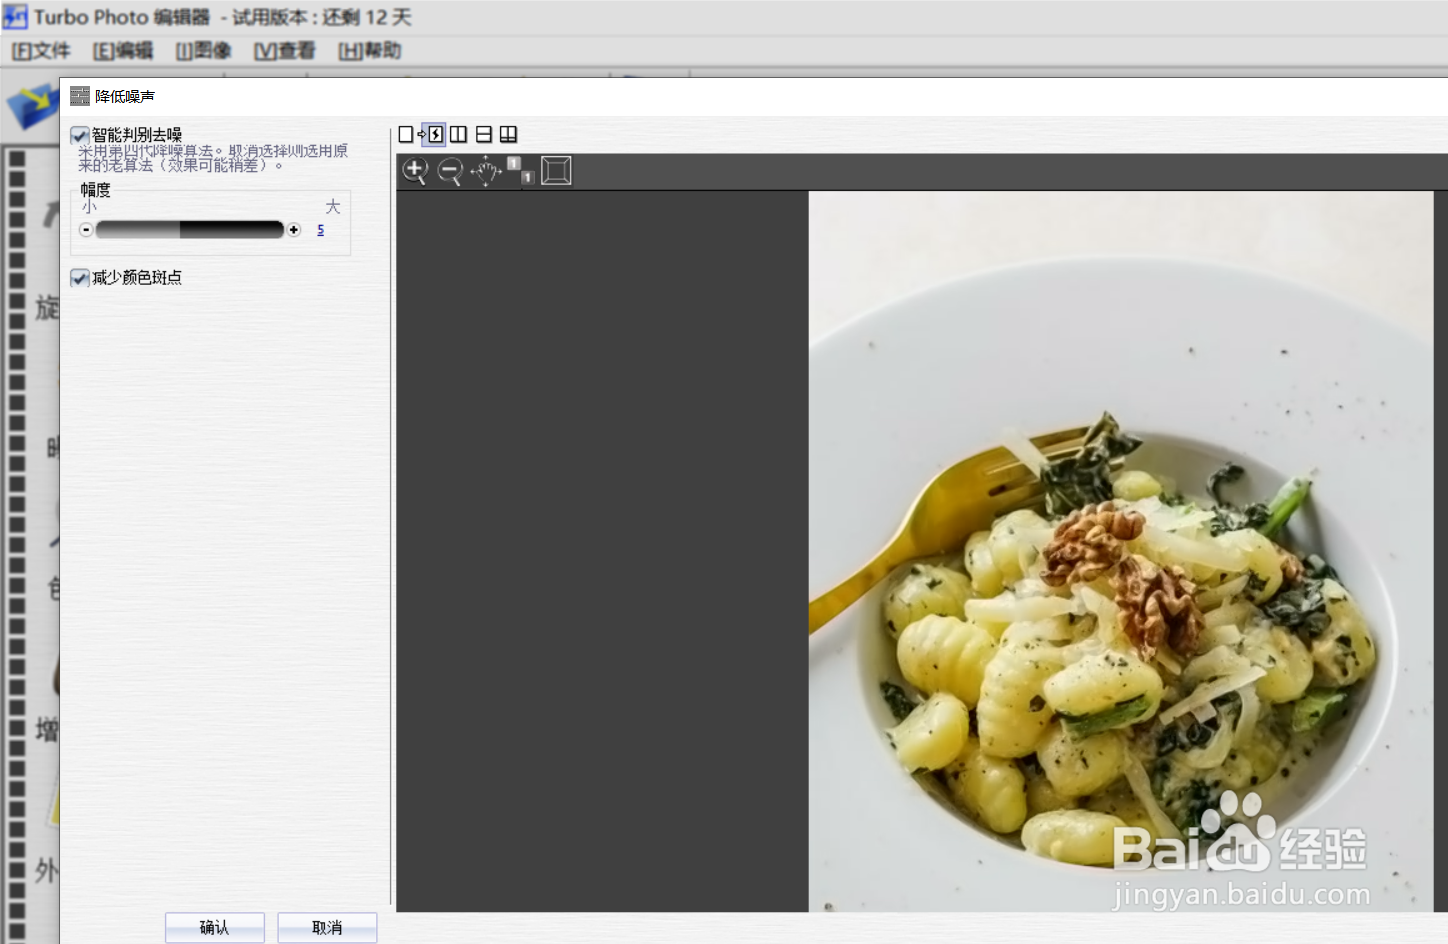
Task: Click the amplitude slider track
Action: coord(190,230)
